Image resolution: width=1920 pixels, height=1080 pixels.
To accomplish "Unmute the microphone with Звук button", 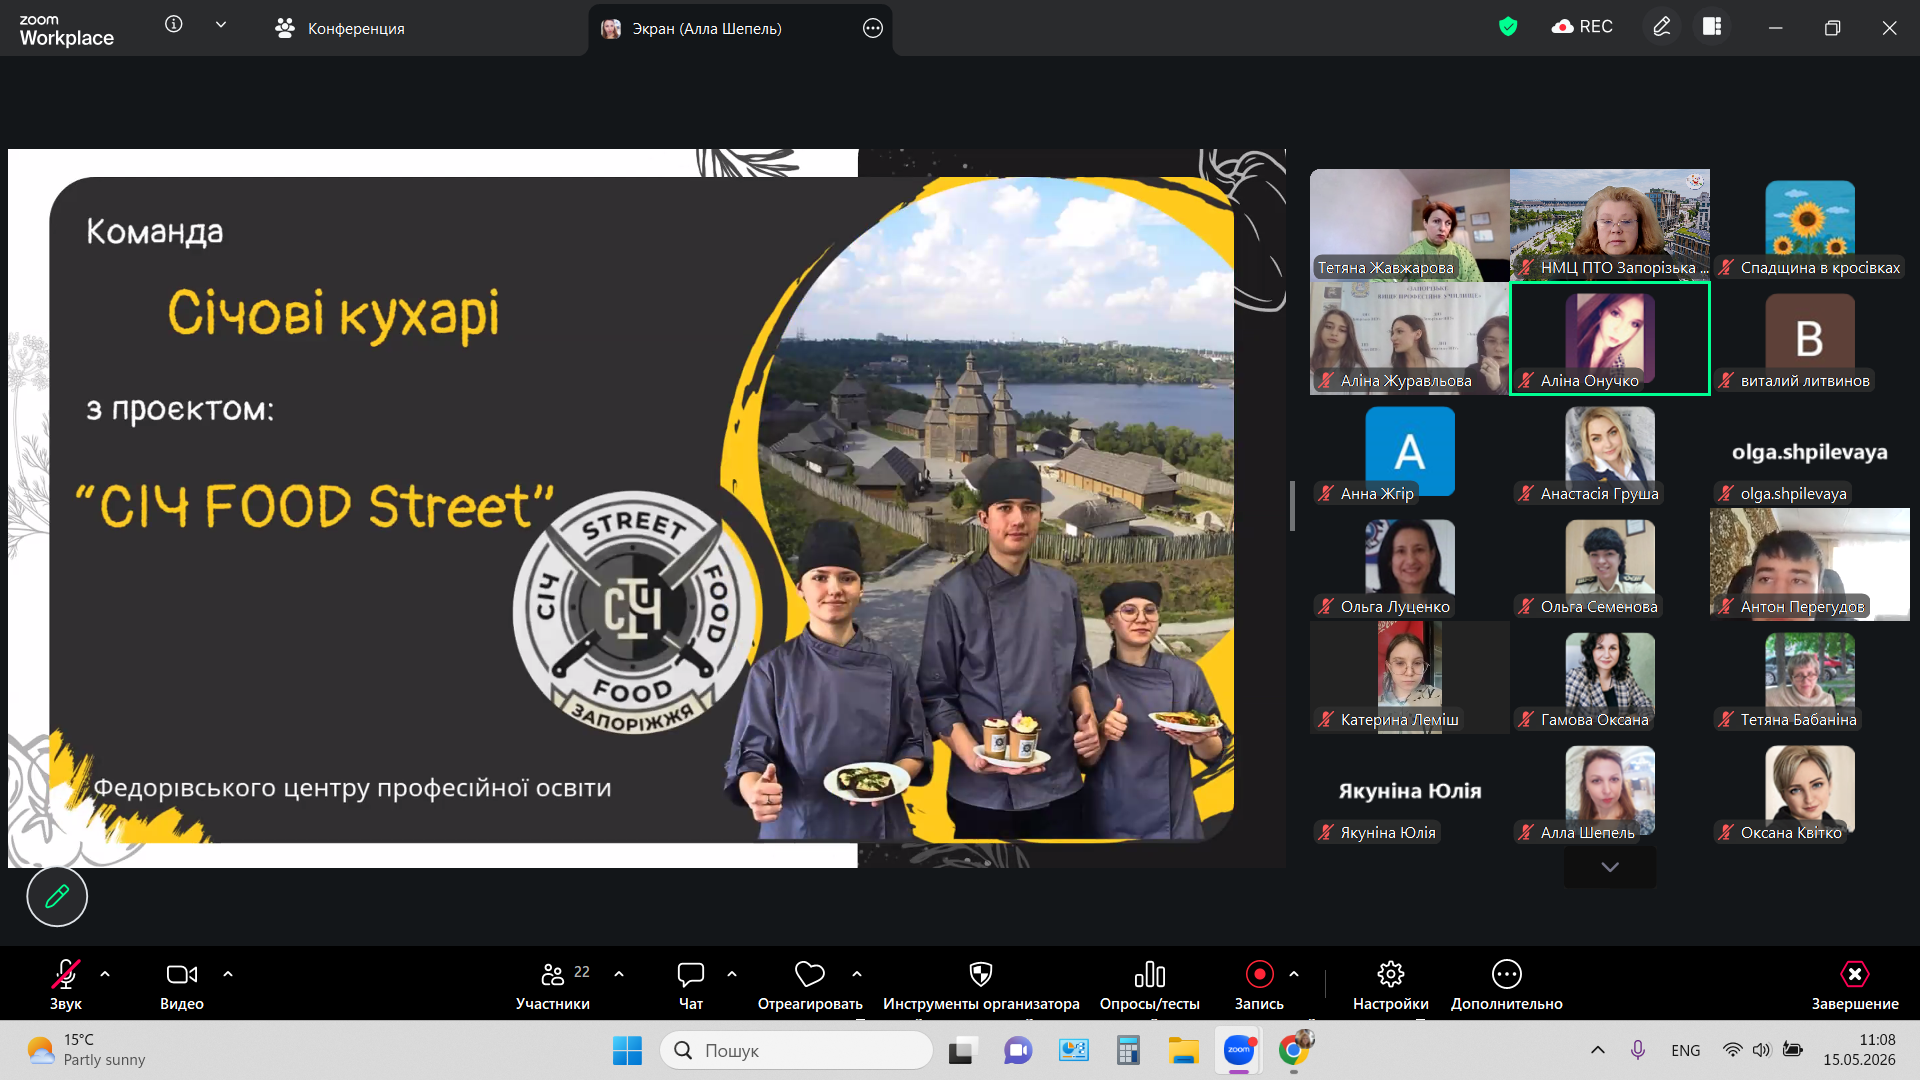I will tap(66, 984).
